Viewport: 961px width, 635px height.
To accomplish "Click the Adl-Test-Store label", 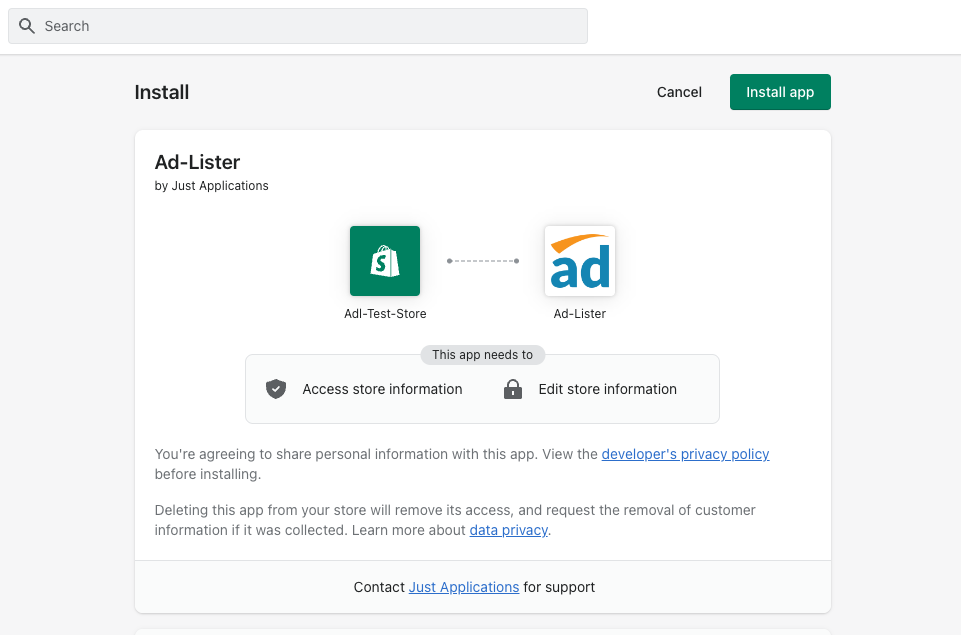I will (385, 314).
